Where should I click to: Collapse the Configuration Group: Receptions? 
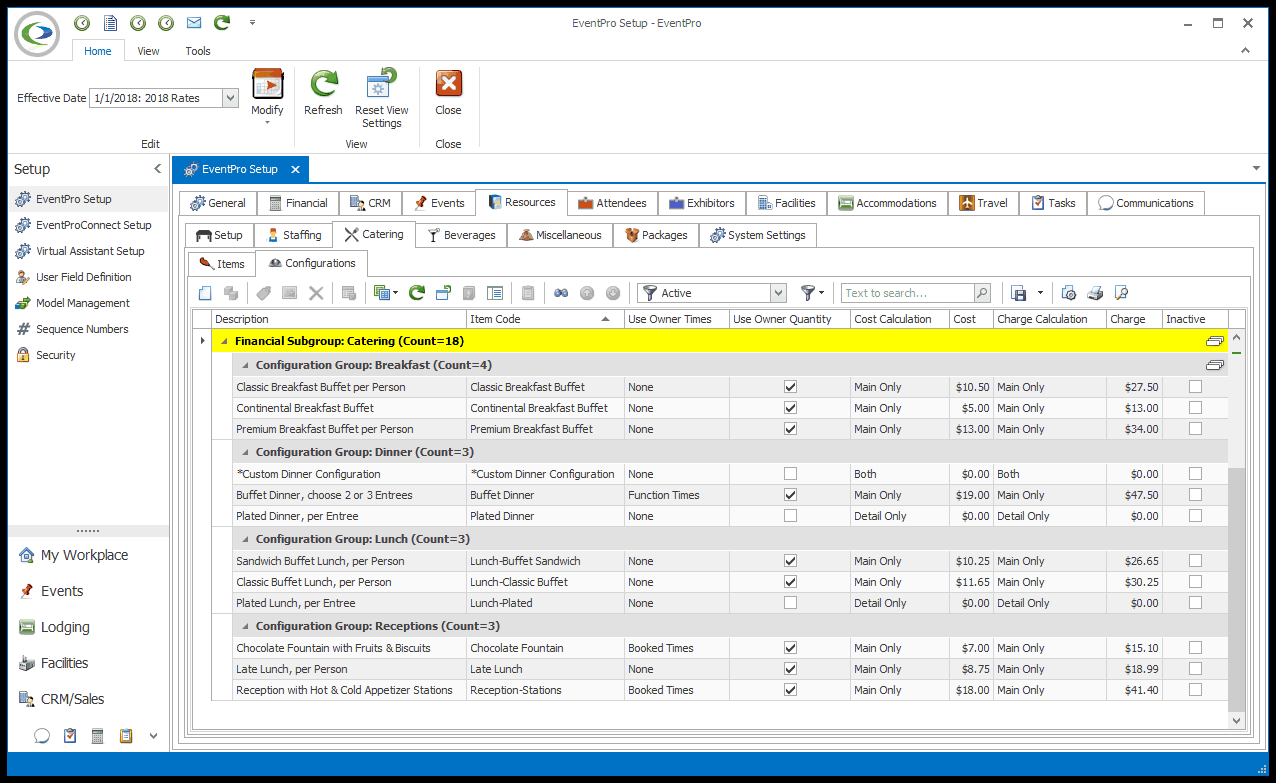(243, 627)
